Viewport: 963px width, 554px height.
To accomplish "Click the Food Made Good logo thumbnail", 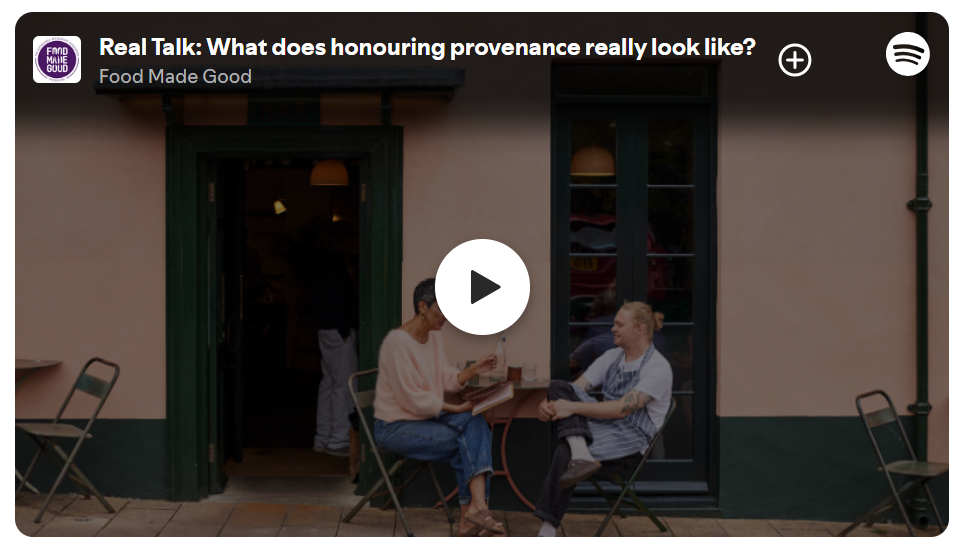I will coord(57,60).
